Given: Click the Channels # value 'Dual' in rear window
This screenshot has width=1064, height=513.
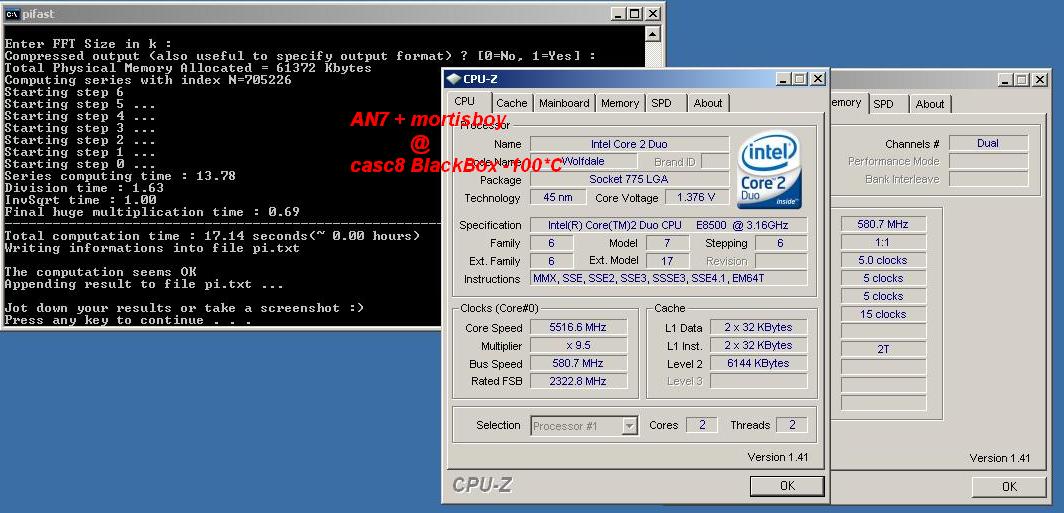Looking at the screenshot, I should point(988,143).
